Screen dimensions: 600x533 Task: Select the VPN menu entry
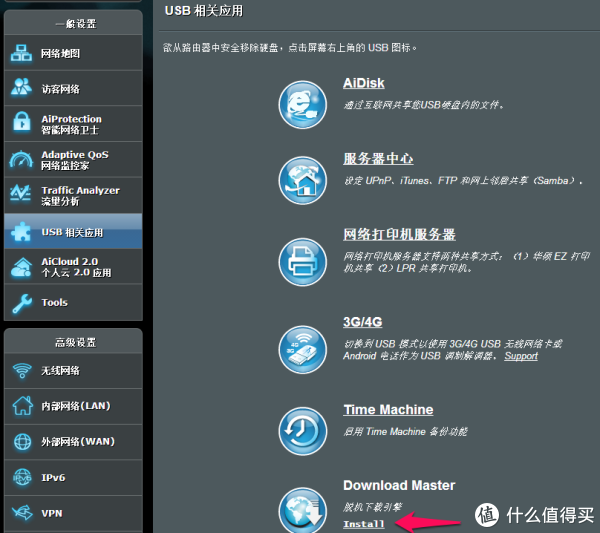73,513
